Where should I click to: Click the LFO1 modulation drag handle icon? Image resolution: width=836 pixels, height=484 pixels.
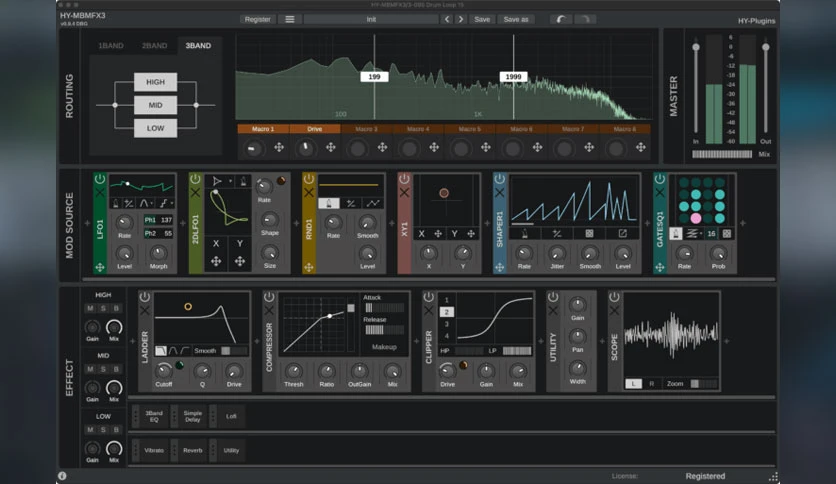click(100, 267)
